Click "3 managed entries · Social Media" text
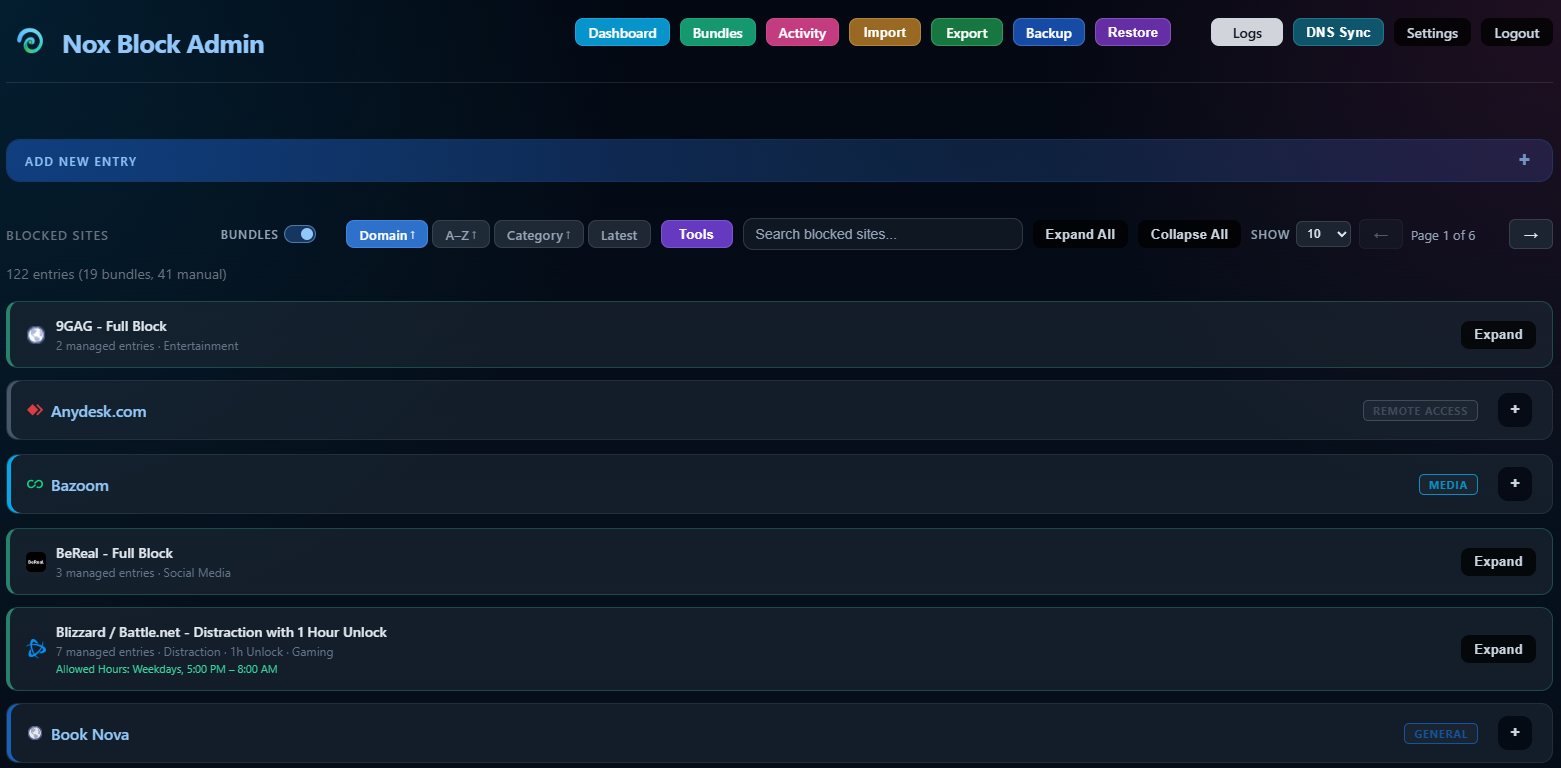The image size is (1561, 768). (x=143, y=573)
